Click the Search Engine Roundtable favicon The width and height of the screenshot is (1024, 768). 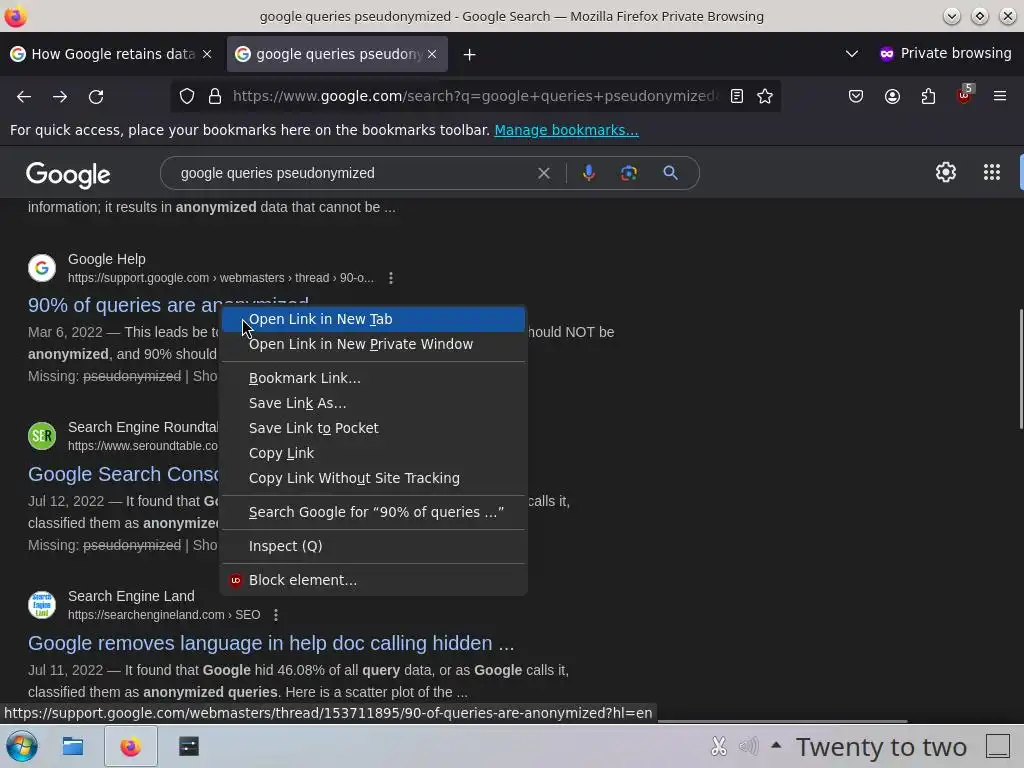(x=42, y=436)
